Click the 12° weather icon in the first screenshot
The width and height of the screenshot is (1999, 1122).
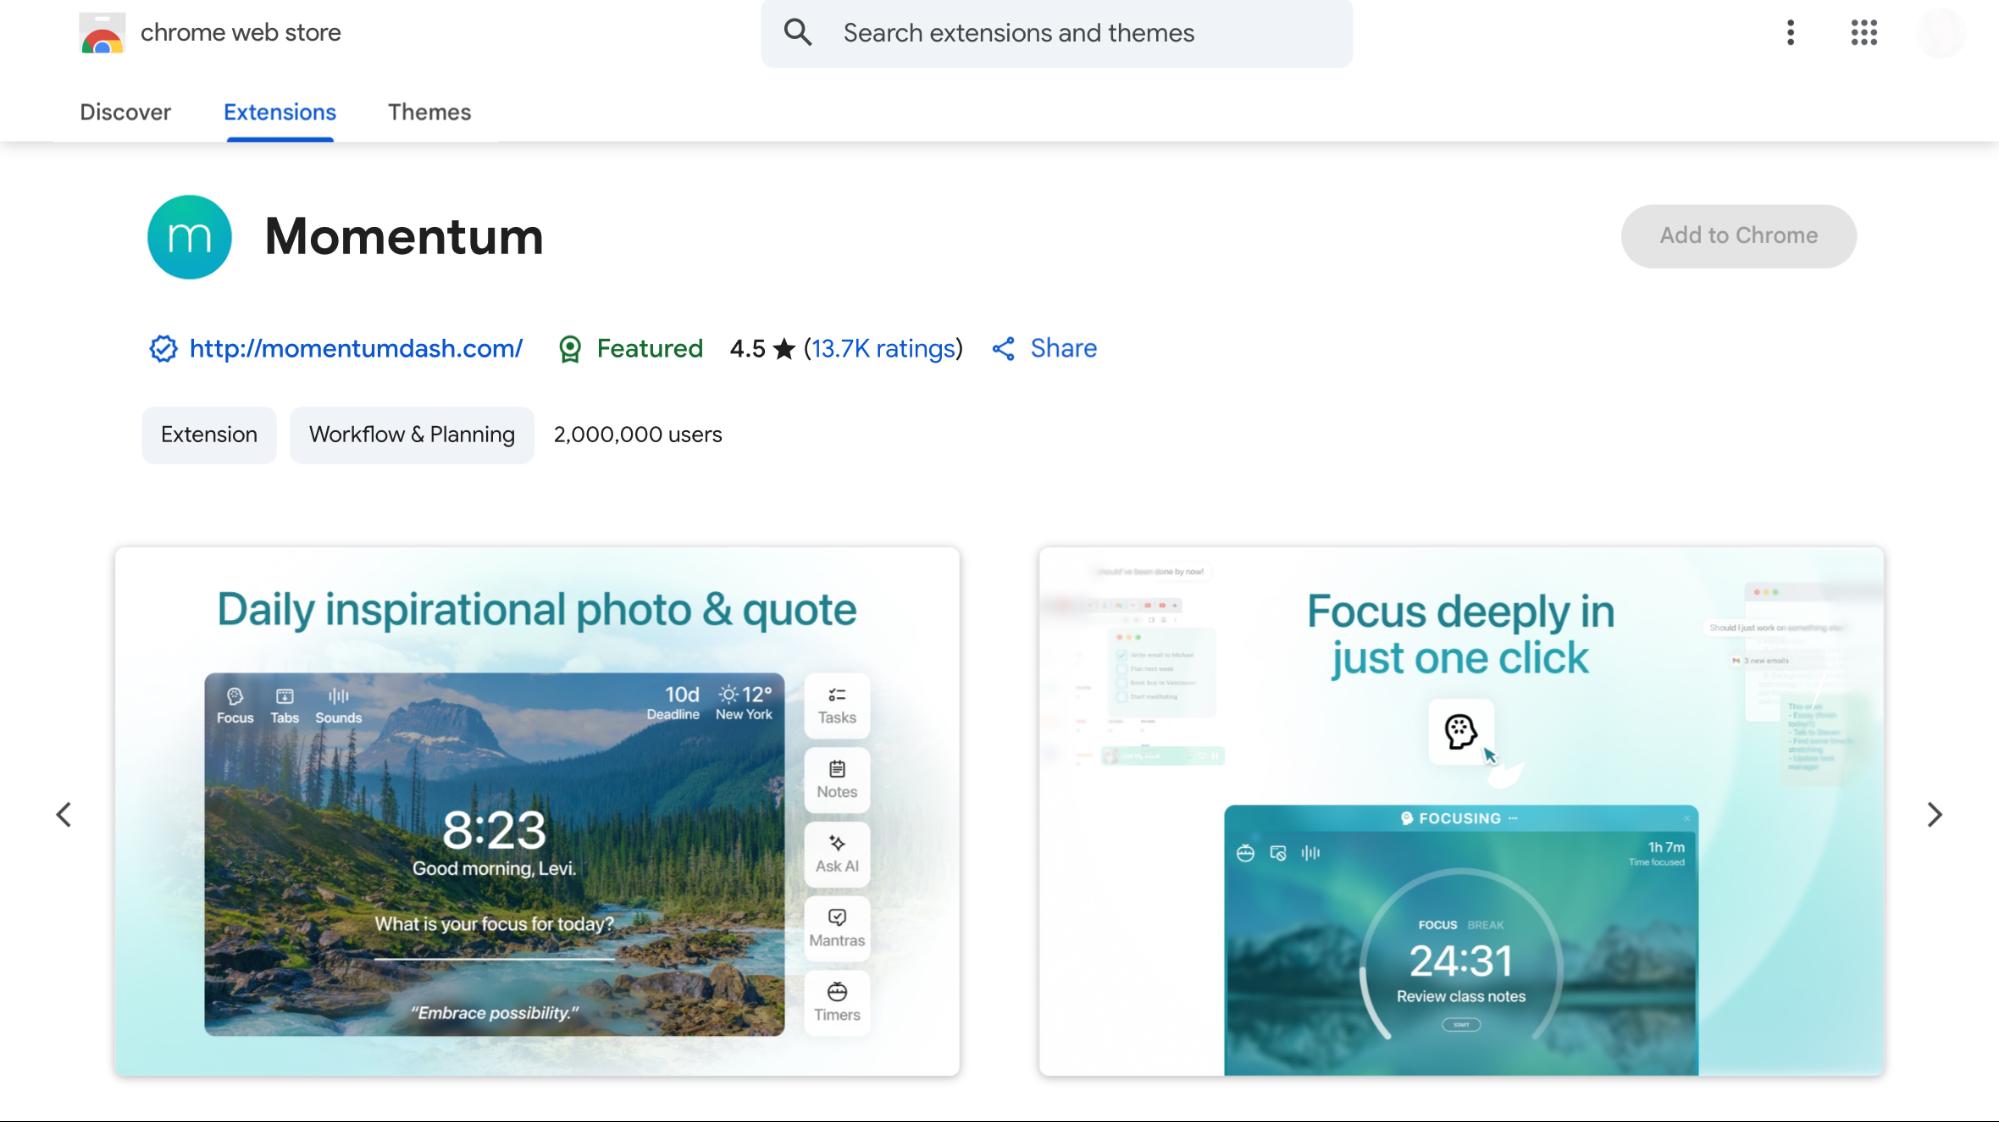729,694
